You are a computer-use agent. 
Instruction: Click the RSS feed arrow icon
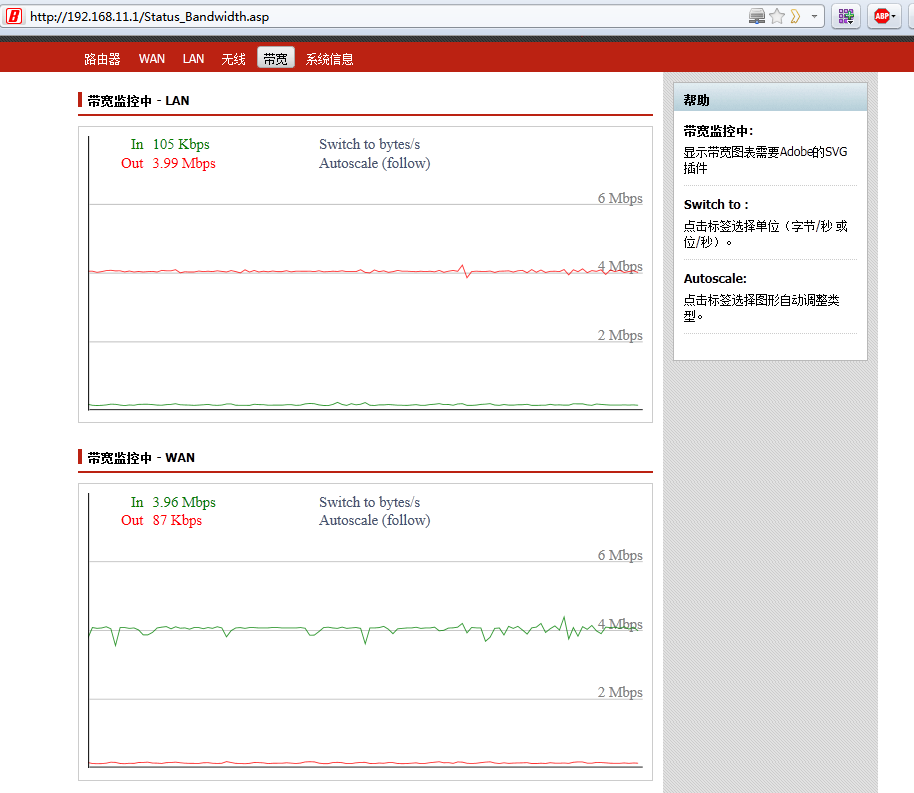click(x=795, y=16)
